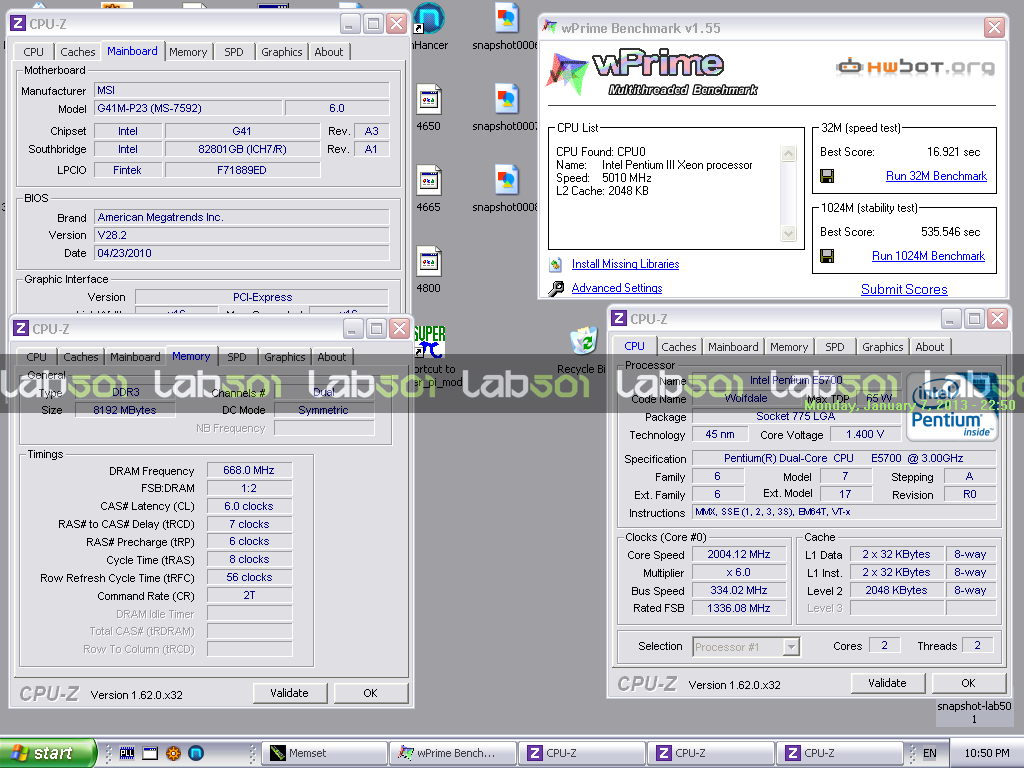Open the Advanced Settings link
The image size is (1024, 768).
pyautogui.click(x=616, y=288)
